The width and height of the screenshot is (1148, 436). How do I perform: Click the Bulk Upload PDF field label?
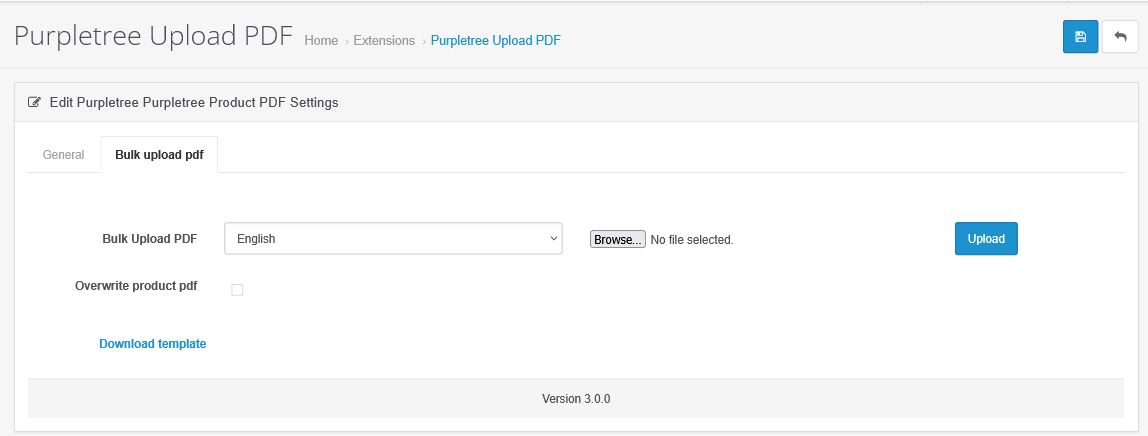click(149, 239)
